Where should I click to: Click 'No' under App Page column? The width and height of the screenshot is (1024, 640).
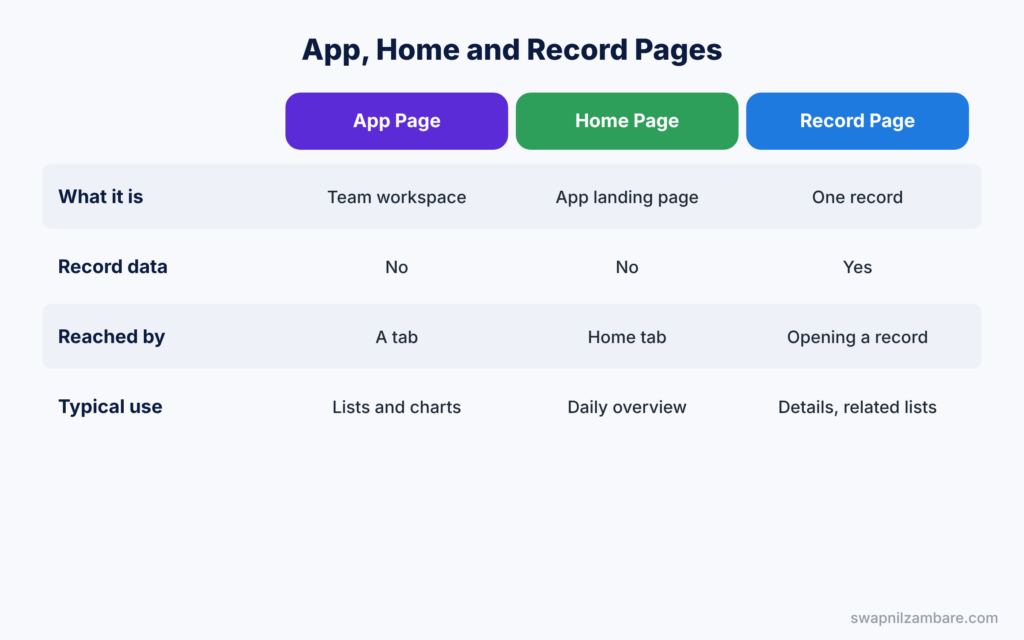click(396, 267)
